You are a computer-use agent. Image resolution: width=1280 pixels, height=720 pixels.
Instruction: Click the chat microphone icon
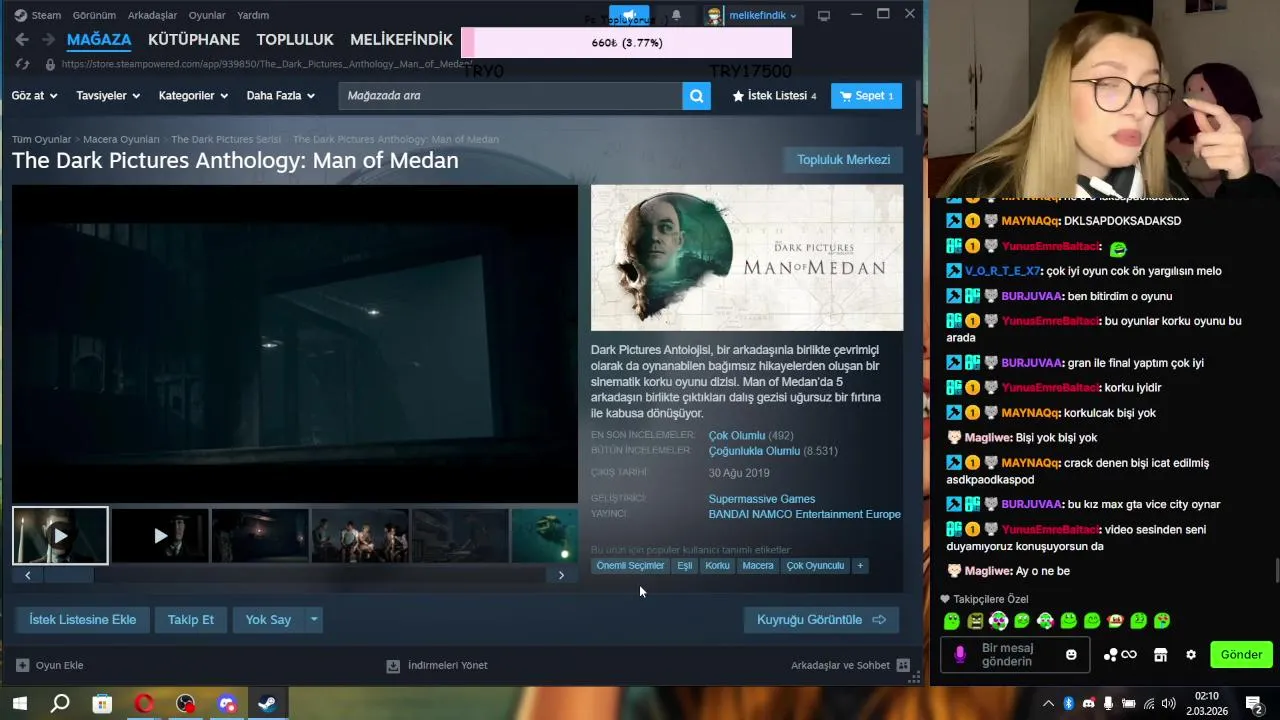coord(960,654)
